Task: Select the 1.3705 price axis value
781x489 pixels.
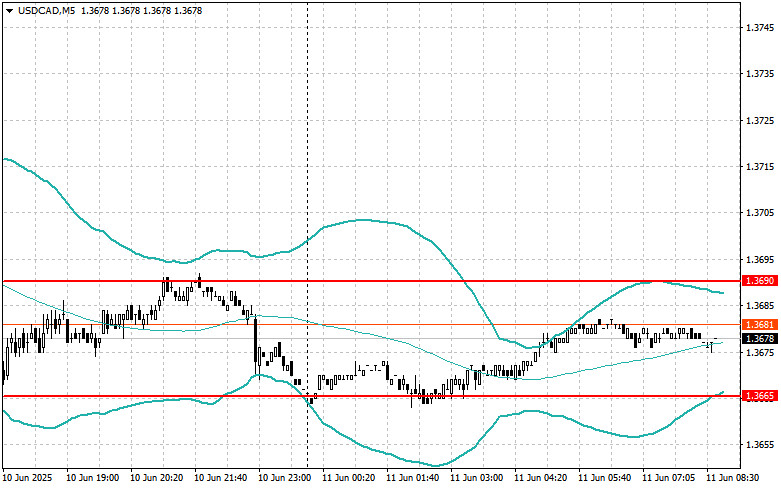Action: click(760, 213)
